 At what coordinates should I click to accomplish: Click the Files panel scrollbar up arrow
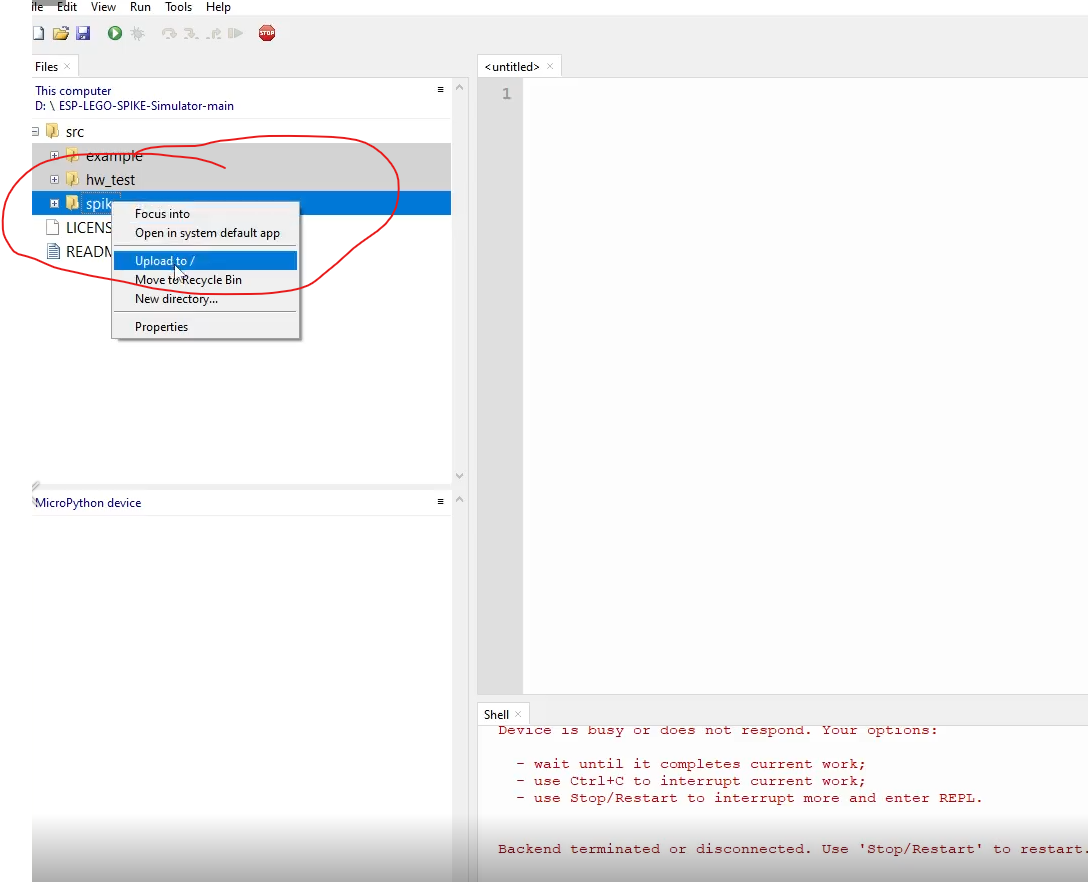(459, 86)
